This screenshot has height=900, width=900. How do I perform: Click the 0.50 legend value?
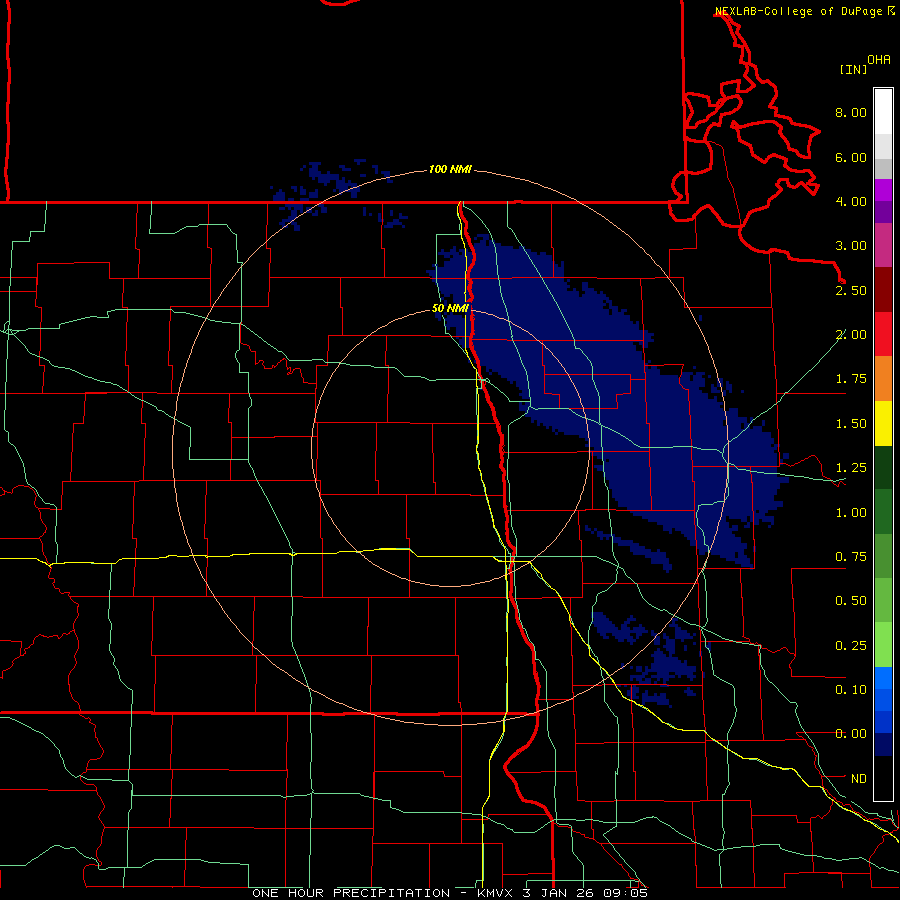[x=851, y=601]
